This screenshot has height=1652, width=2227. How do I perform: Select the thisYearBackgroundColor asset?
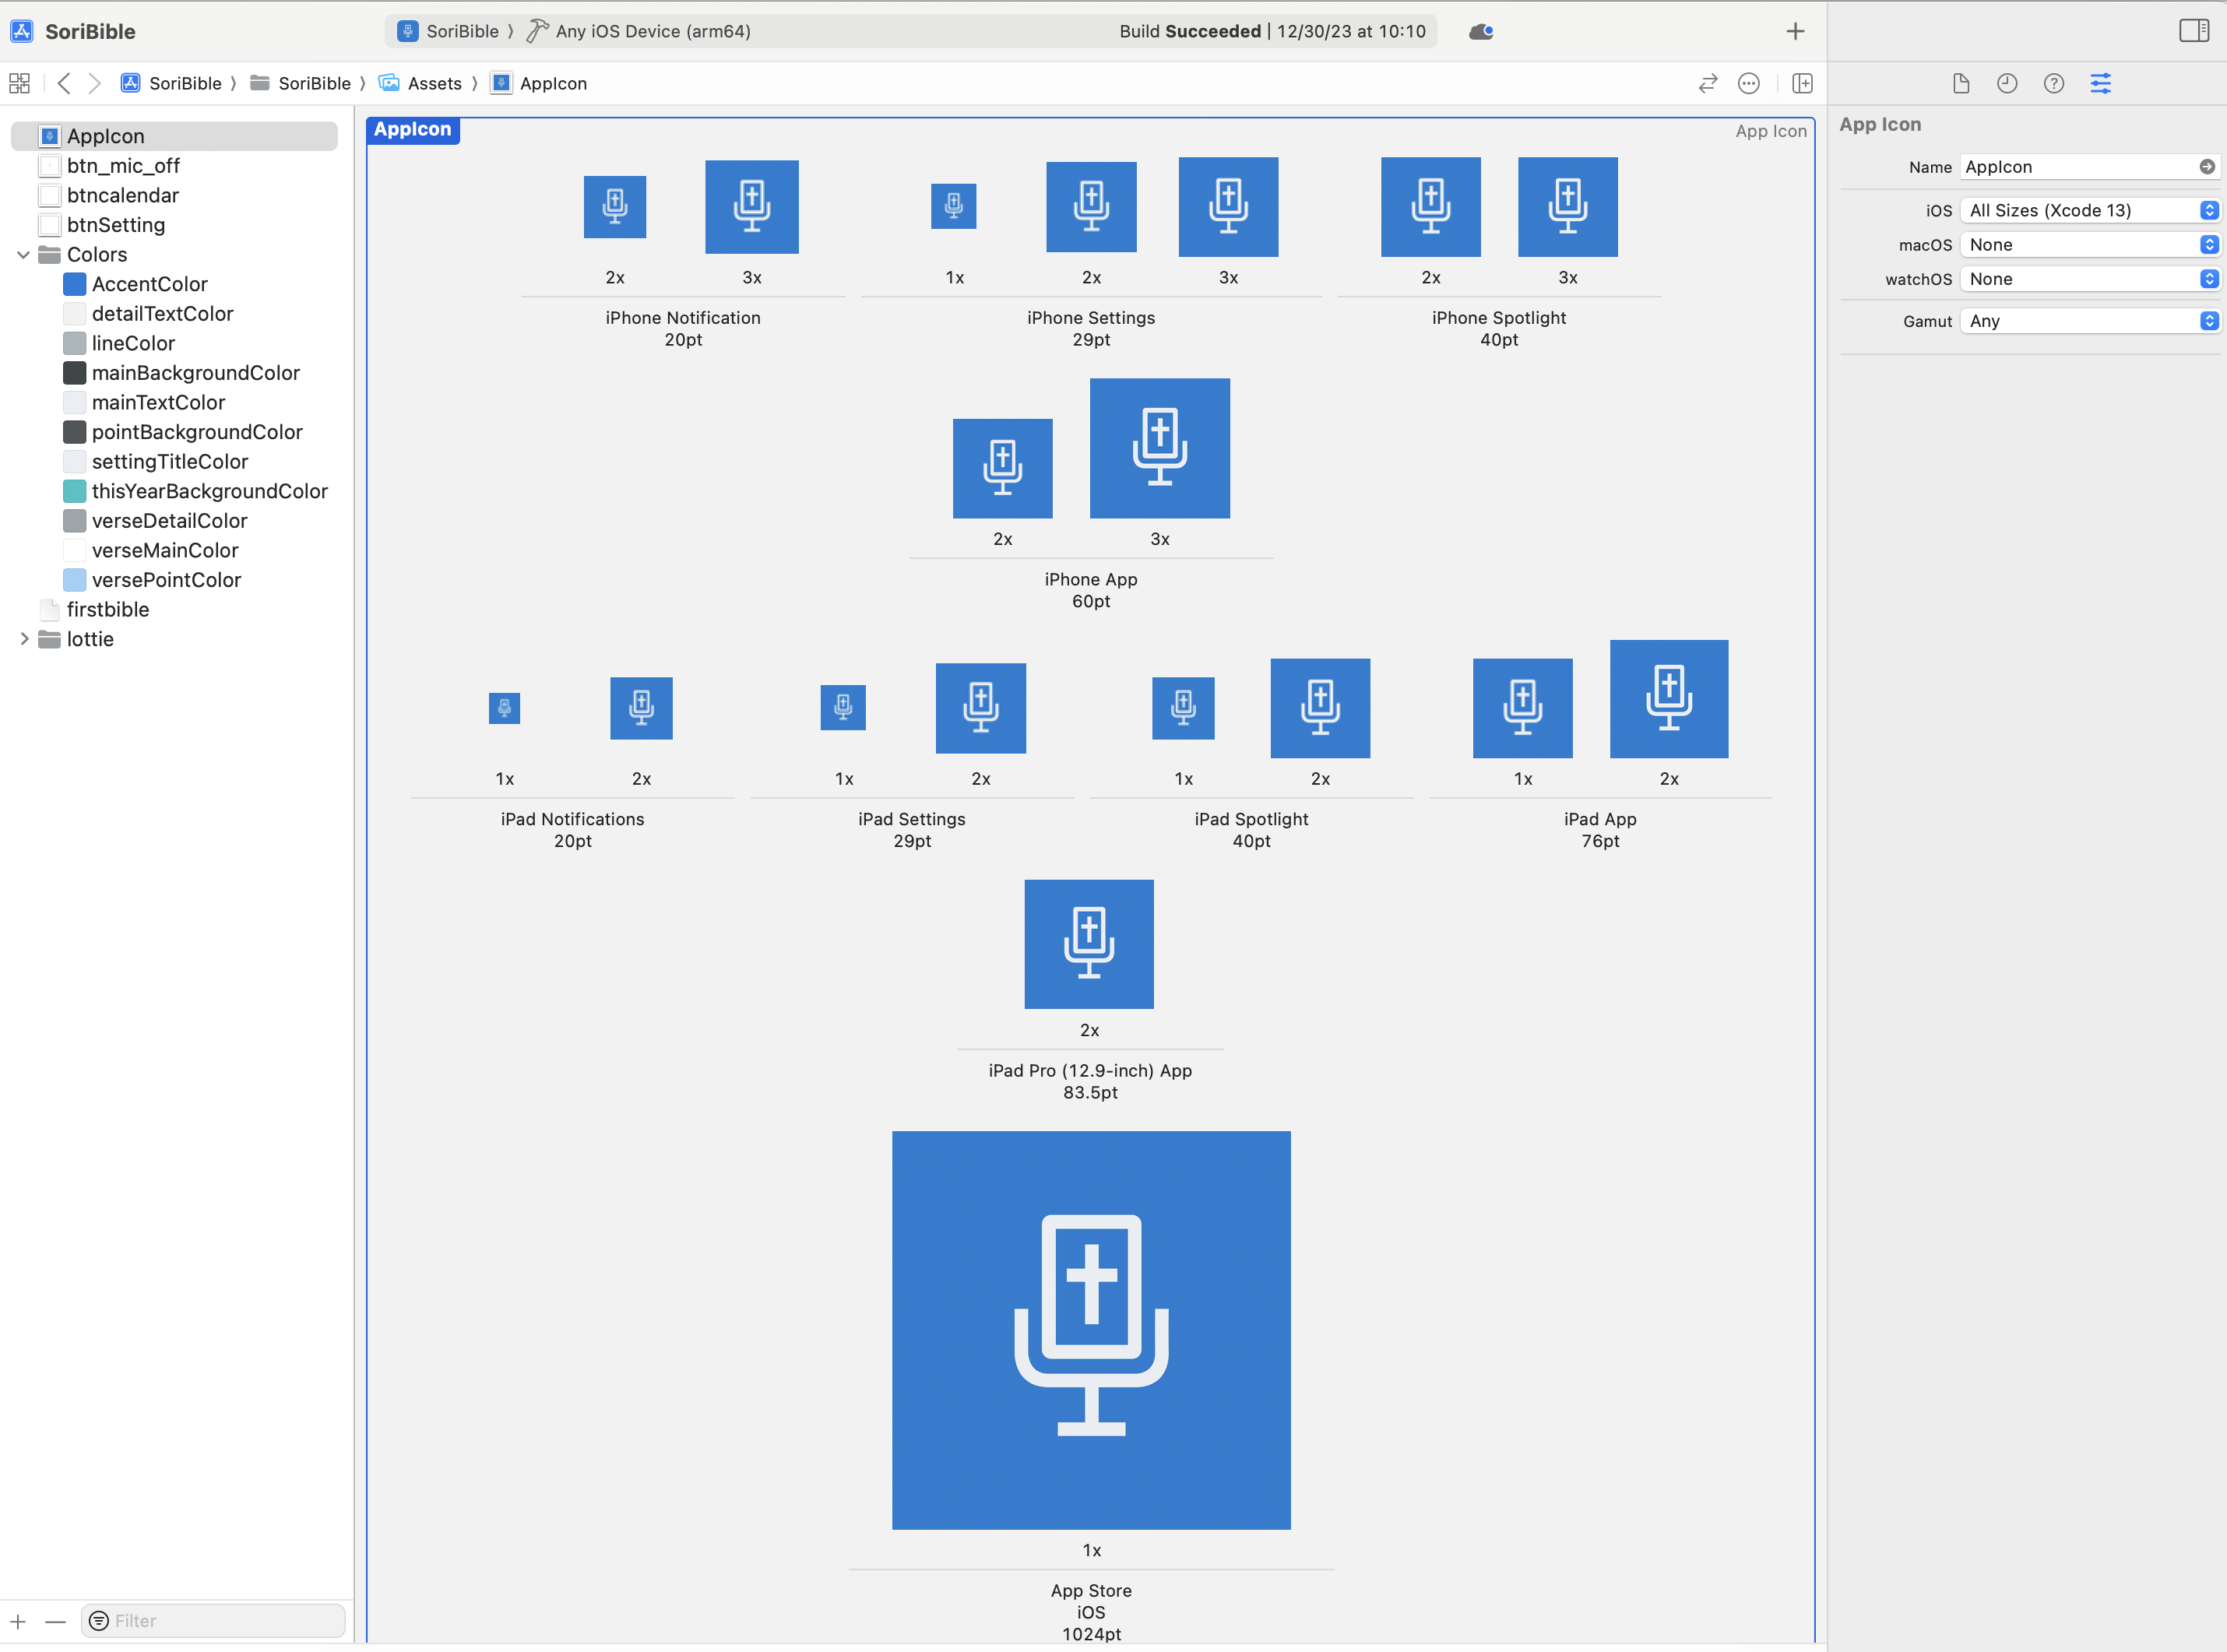(x=196, y=491)
